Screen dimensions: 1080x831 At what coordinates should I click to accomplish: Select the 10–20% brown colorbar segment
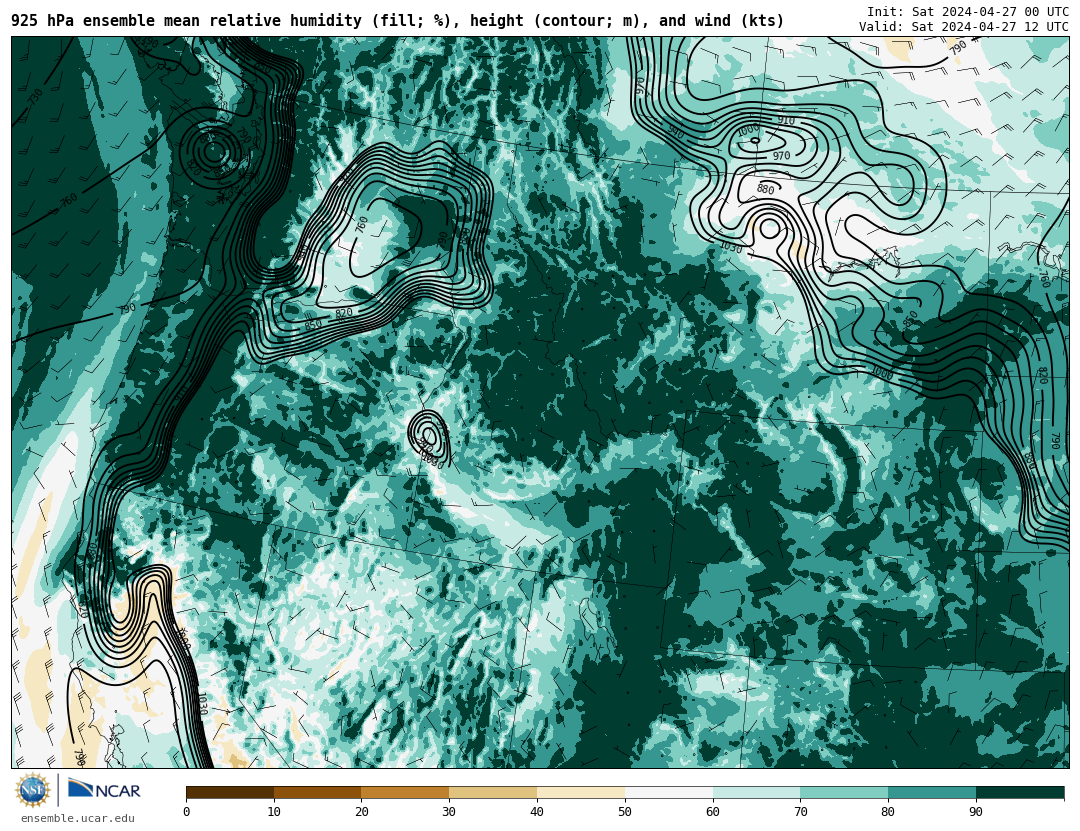point(318,792)
